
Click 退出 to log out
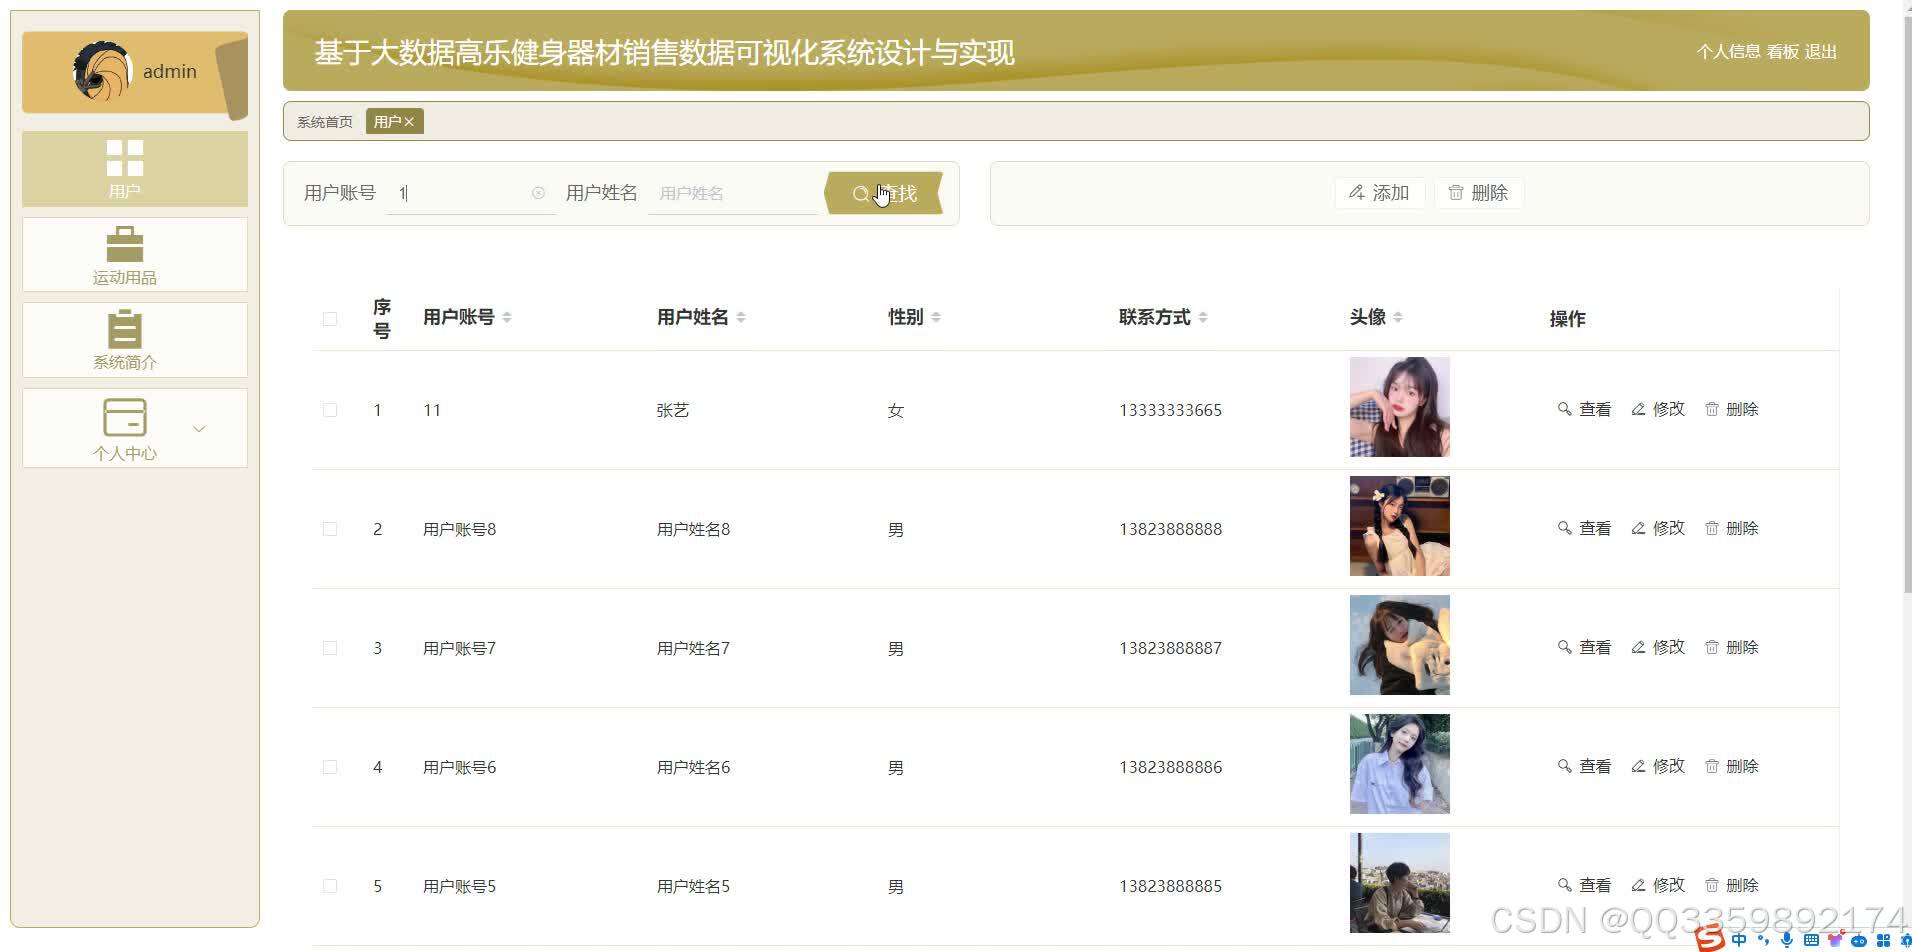click(1821, 51)
